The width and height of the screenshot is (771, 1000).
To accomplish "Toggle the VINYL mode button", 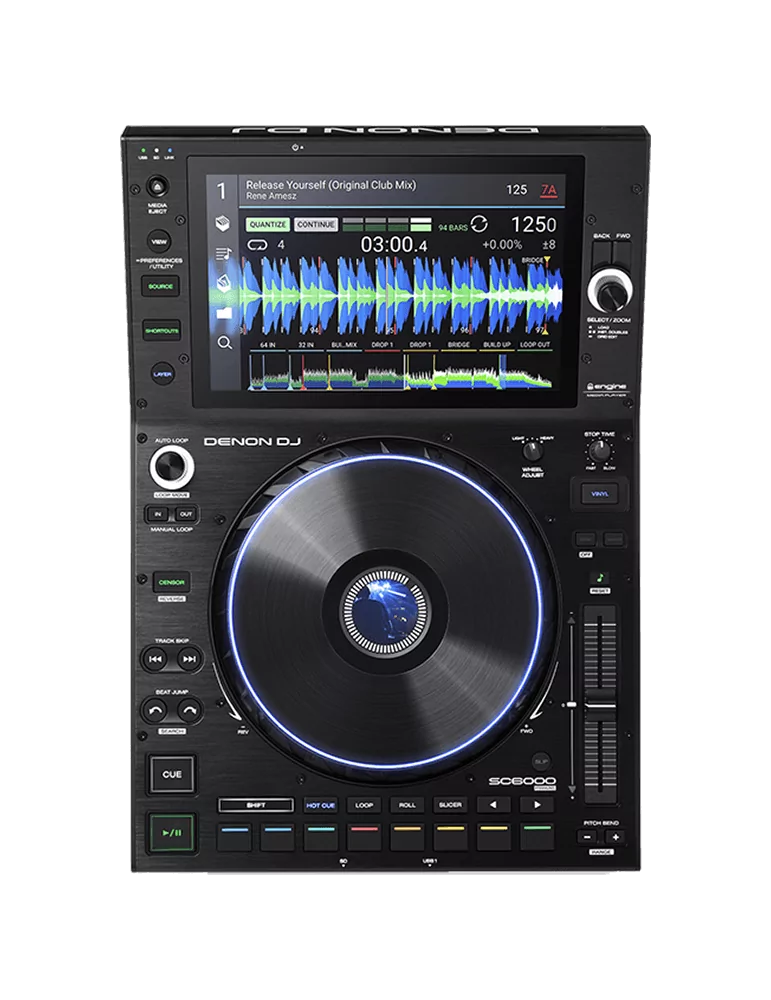I will point(599,494).
